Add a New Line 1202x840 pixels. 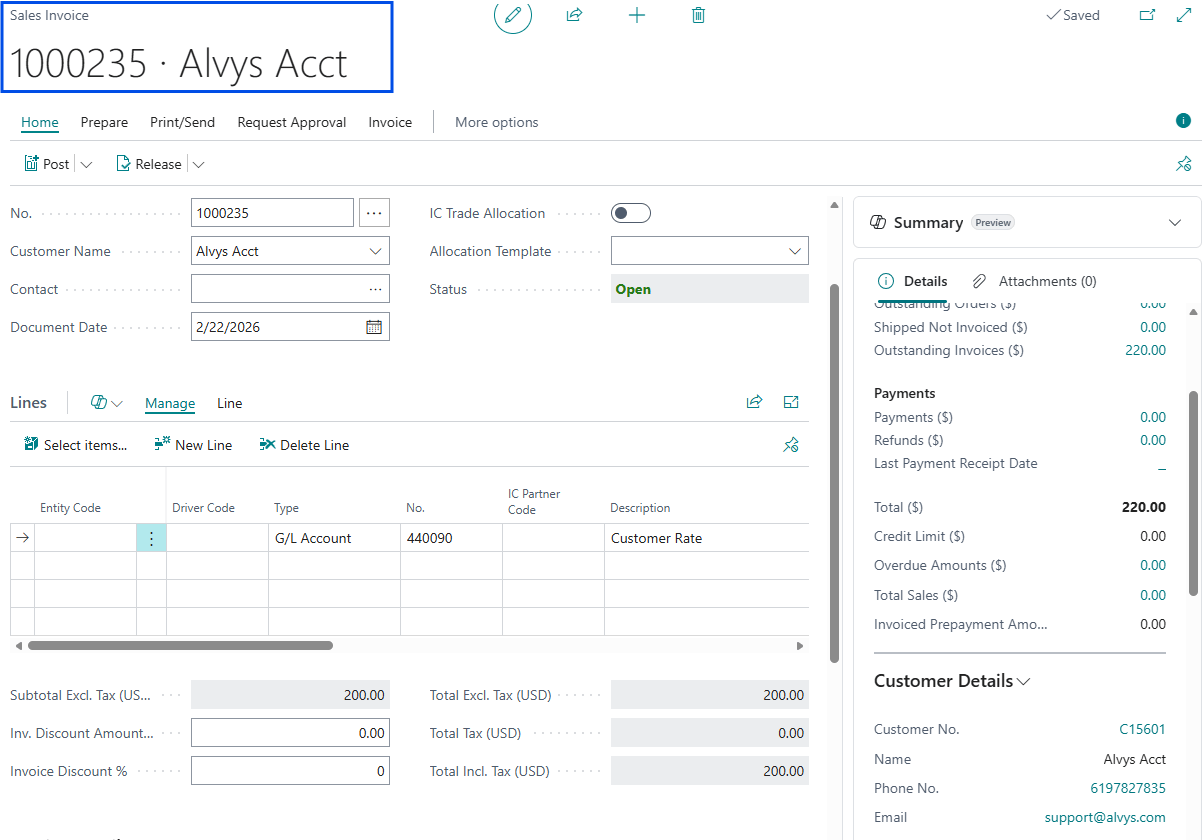(x=193, y=445)
